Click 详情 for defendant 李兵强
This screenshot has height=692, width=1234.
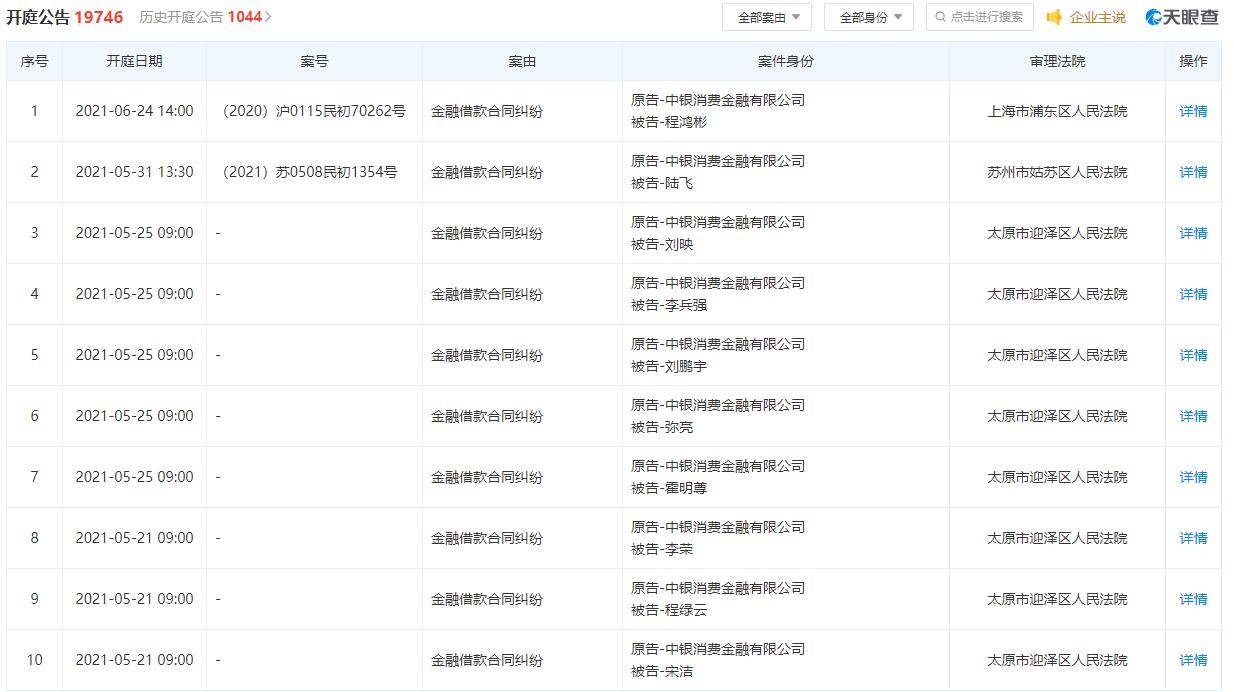pyautogui.click(x=1193, y=294)
